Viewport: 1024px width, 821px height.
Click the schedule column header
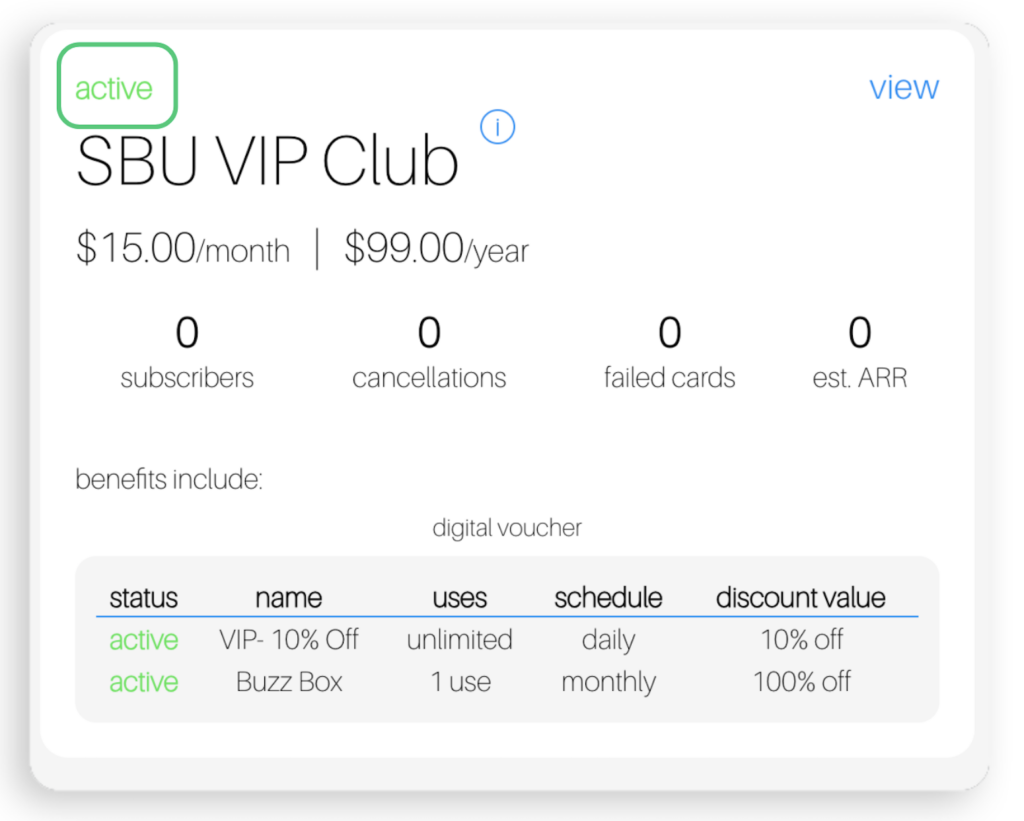pos(609,597)
